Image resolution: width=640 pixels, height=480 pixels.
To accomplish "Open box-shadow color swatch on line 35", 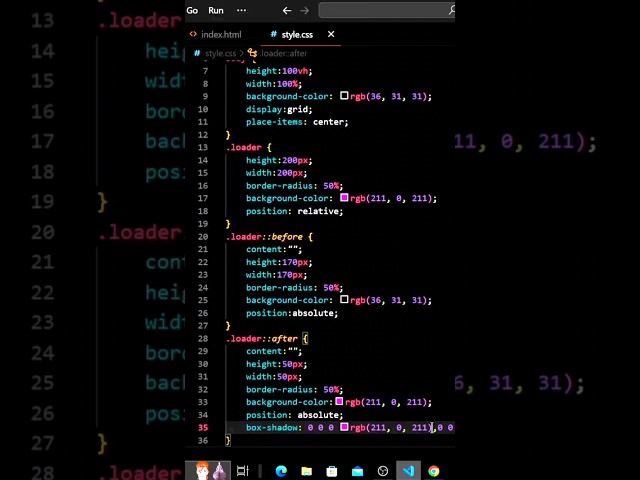I will (344, 427).
